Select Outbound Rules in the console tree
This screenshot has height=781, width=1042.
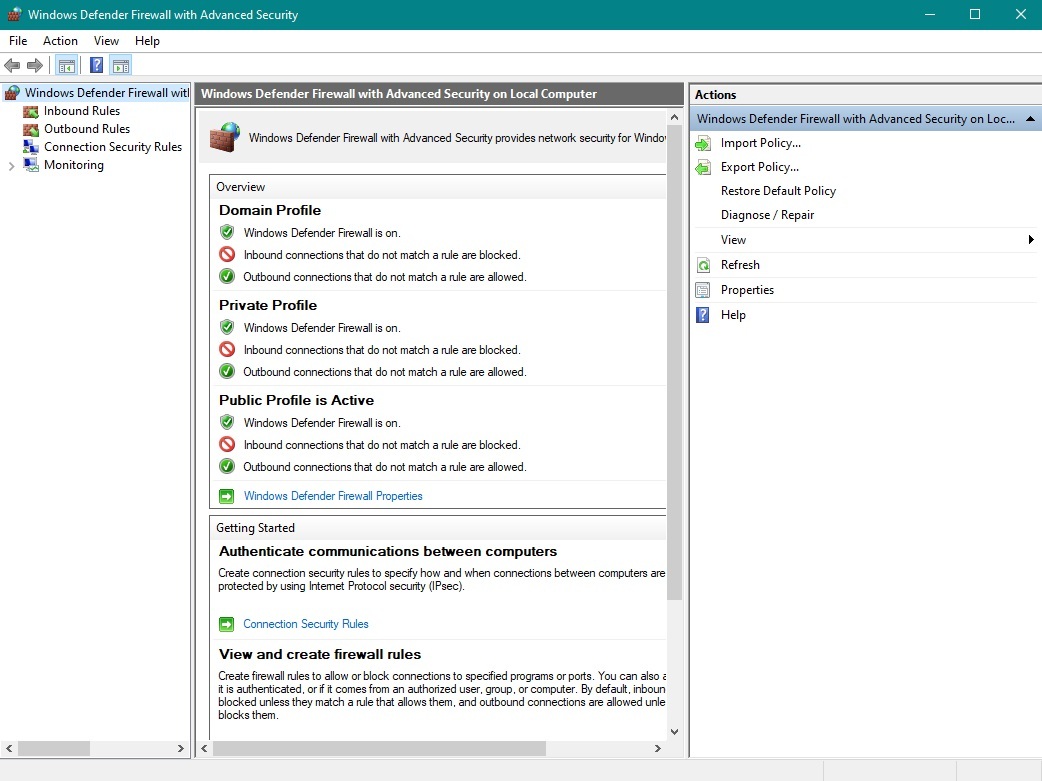[86, 129]
